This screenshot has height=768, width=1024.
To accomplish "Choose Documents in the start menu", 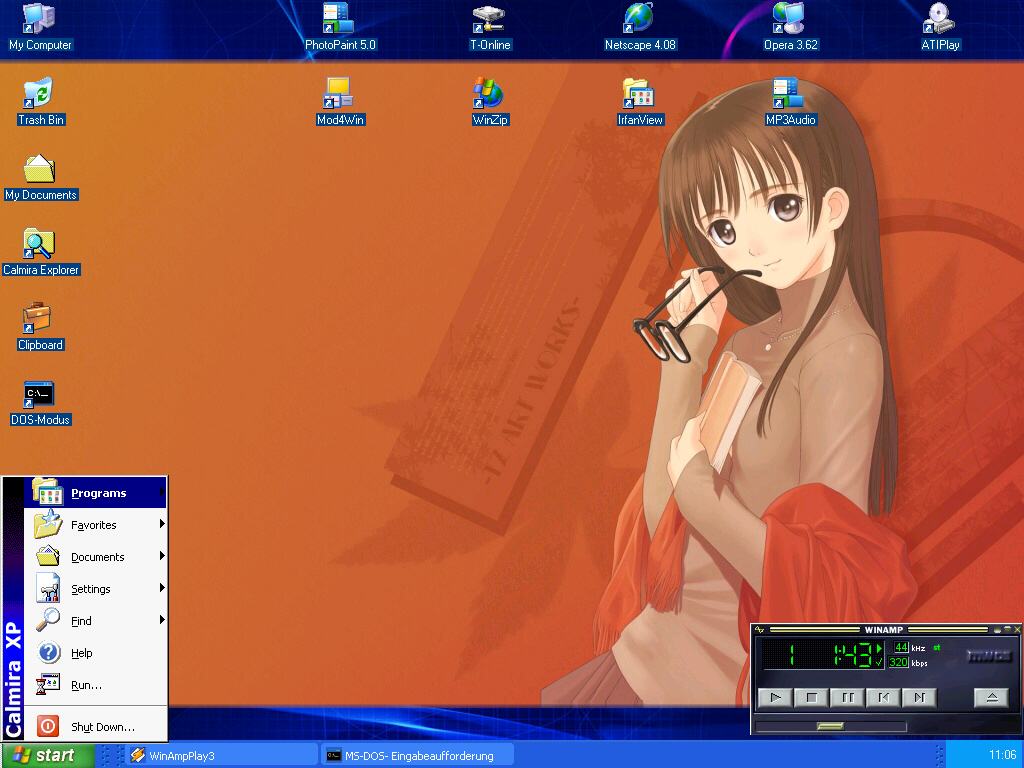I will [x=95, y=556].
